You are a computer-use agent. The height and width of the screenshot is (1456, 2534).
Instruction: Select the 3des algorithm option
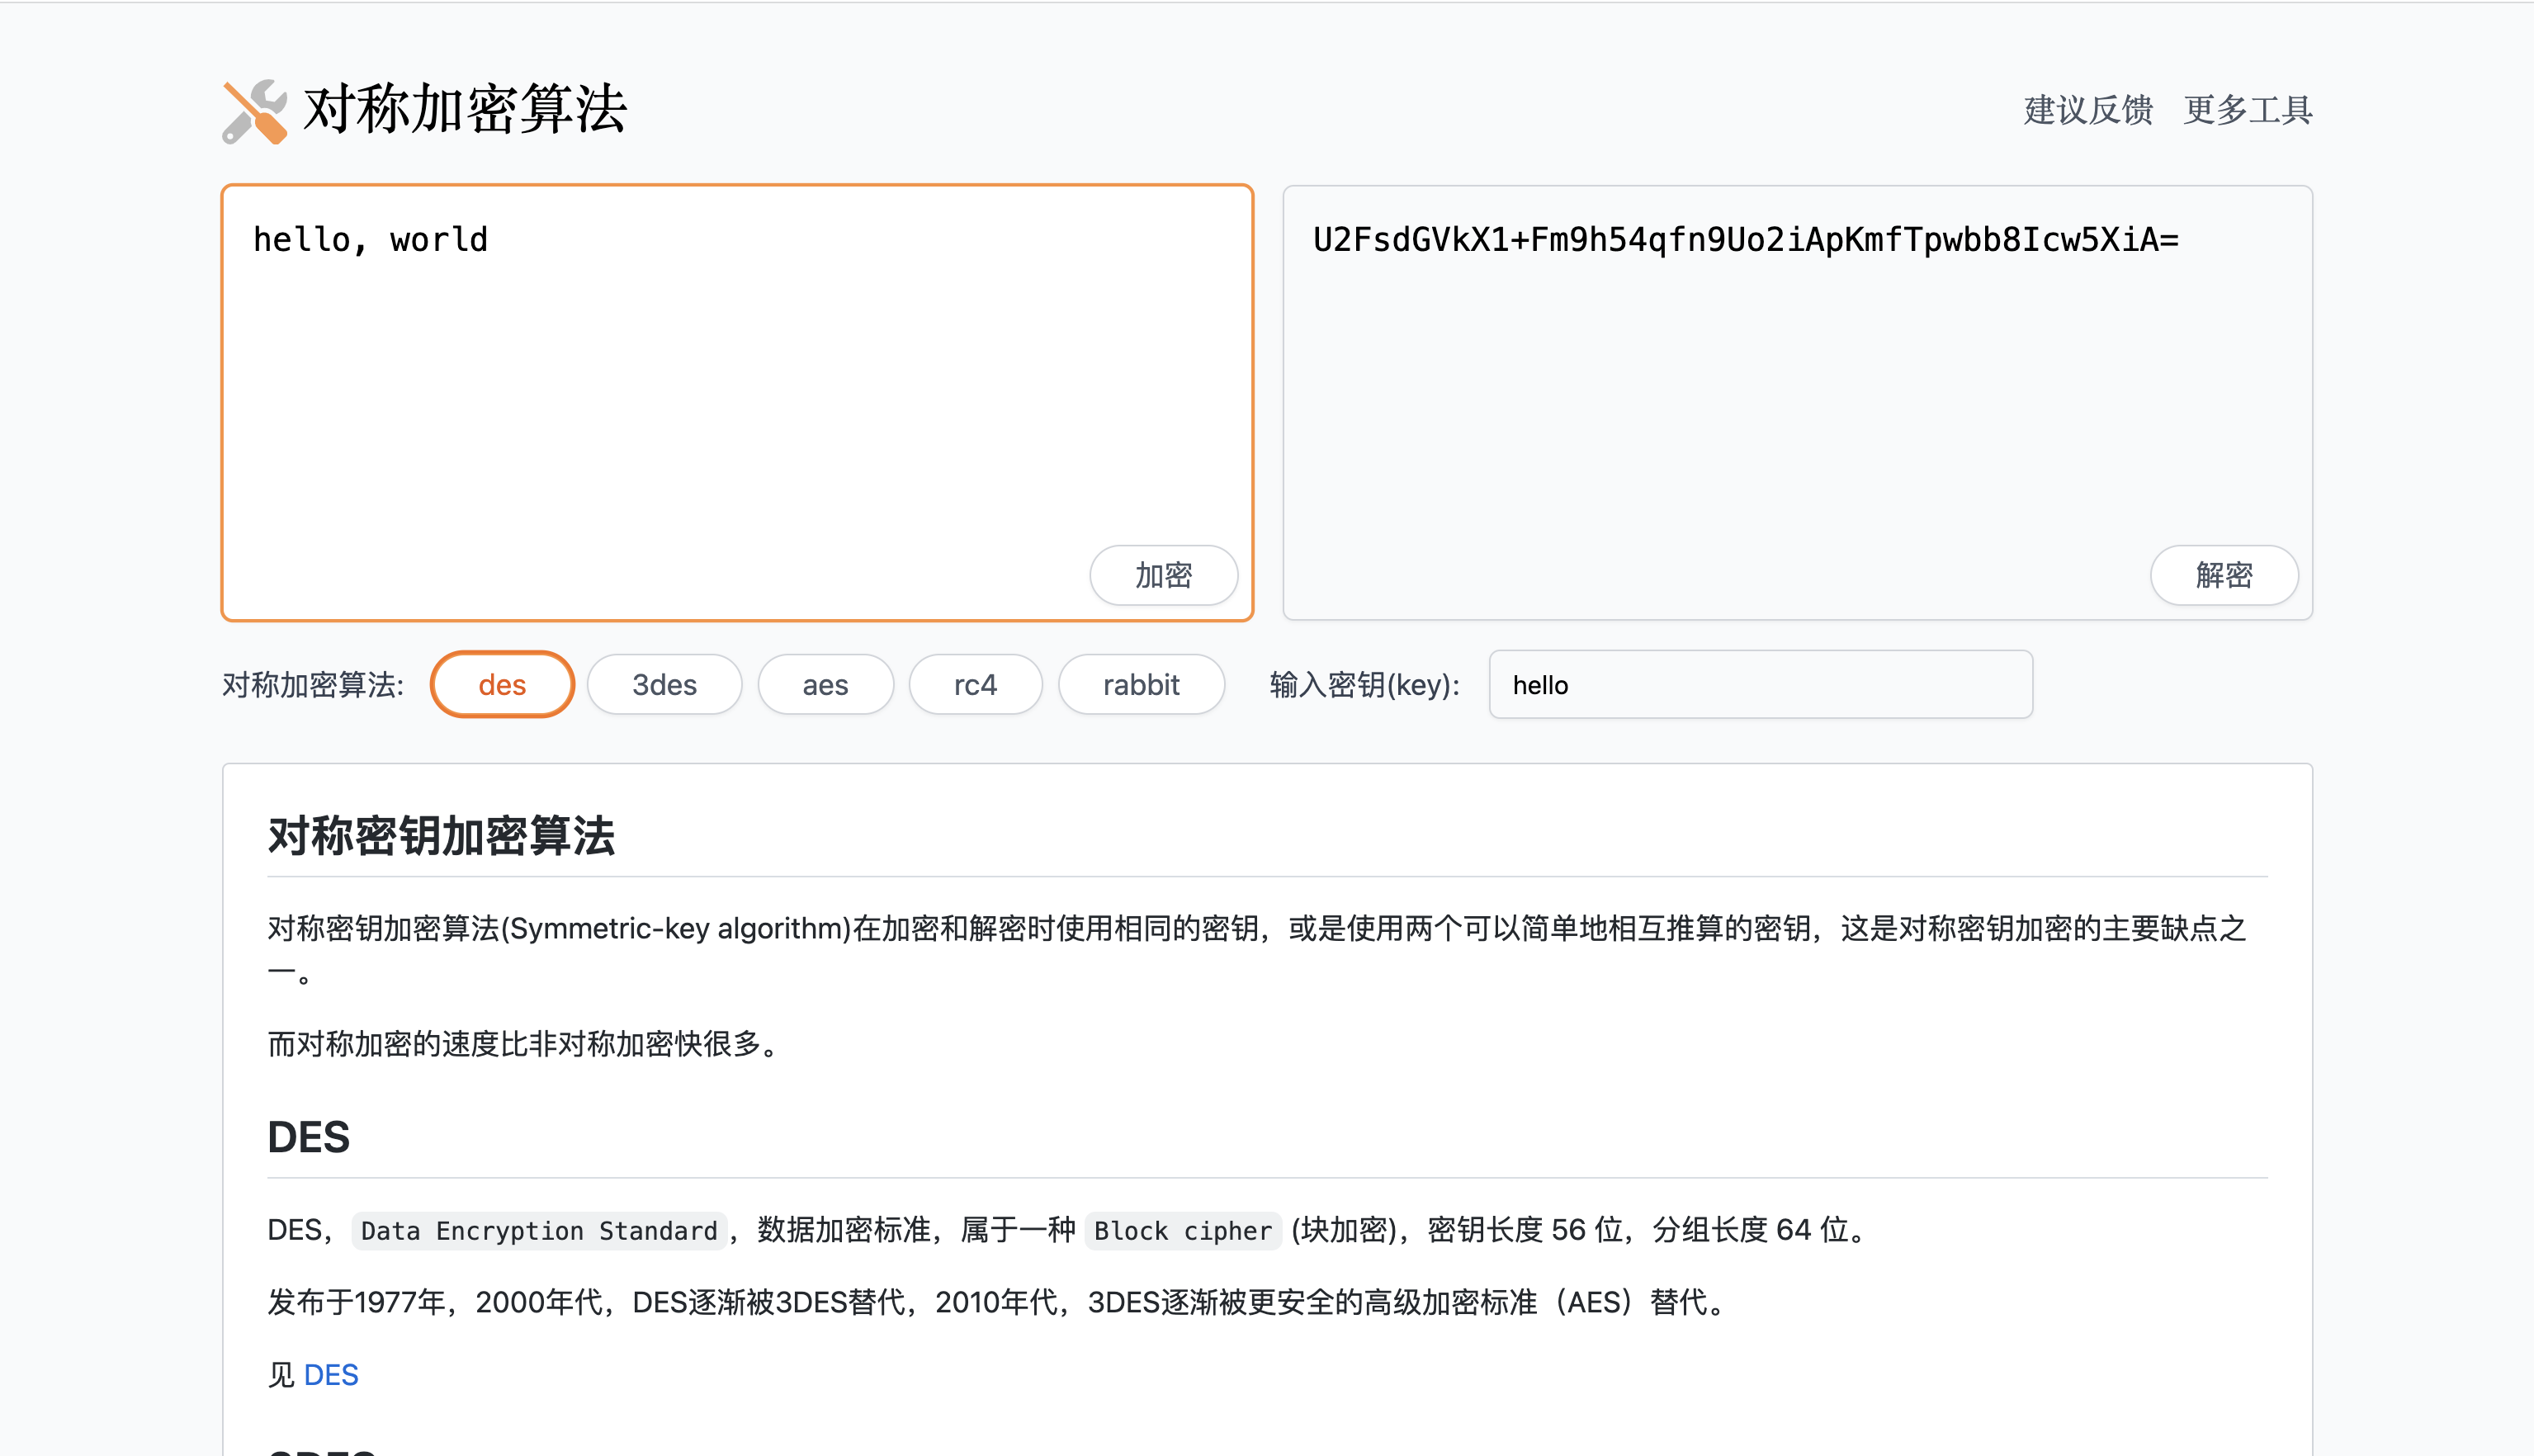[664, 685]
